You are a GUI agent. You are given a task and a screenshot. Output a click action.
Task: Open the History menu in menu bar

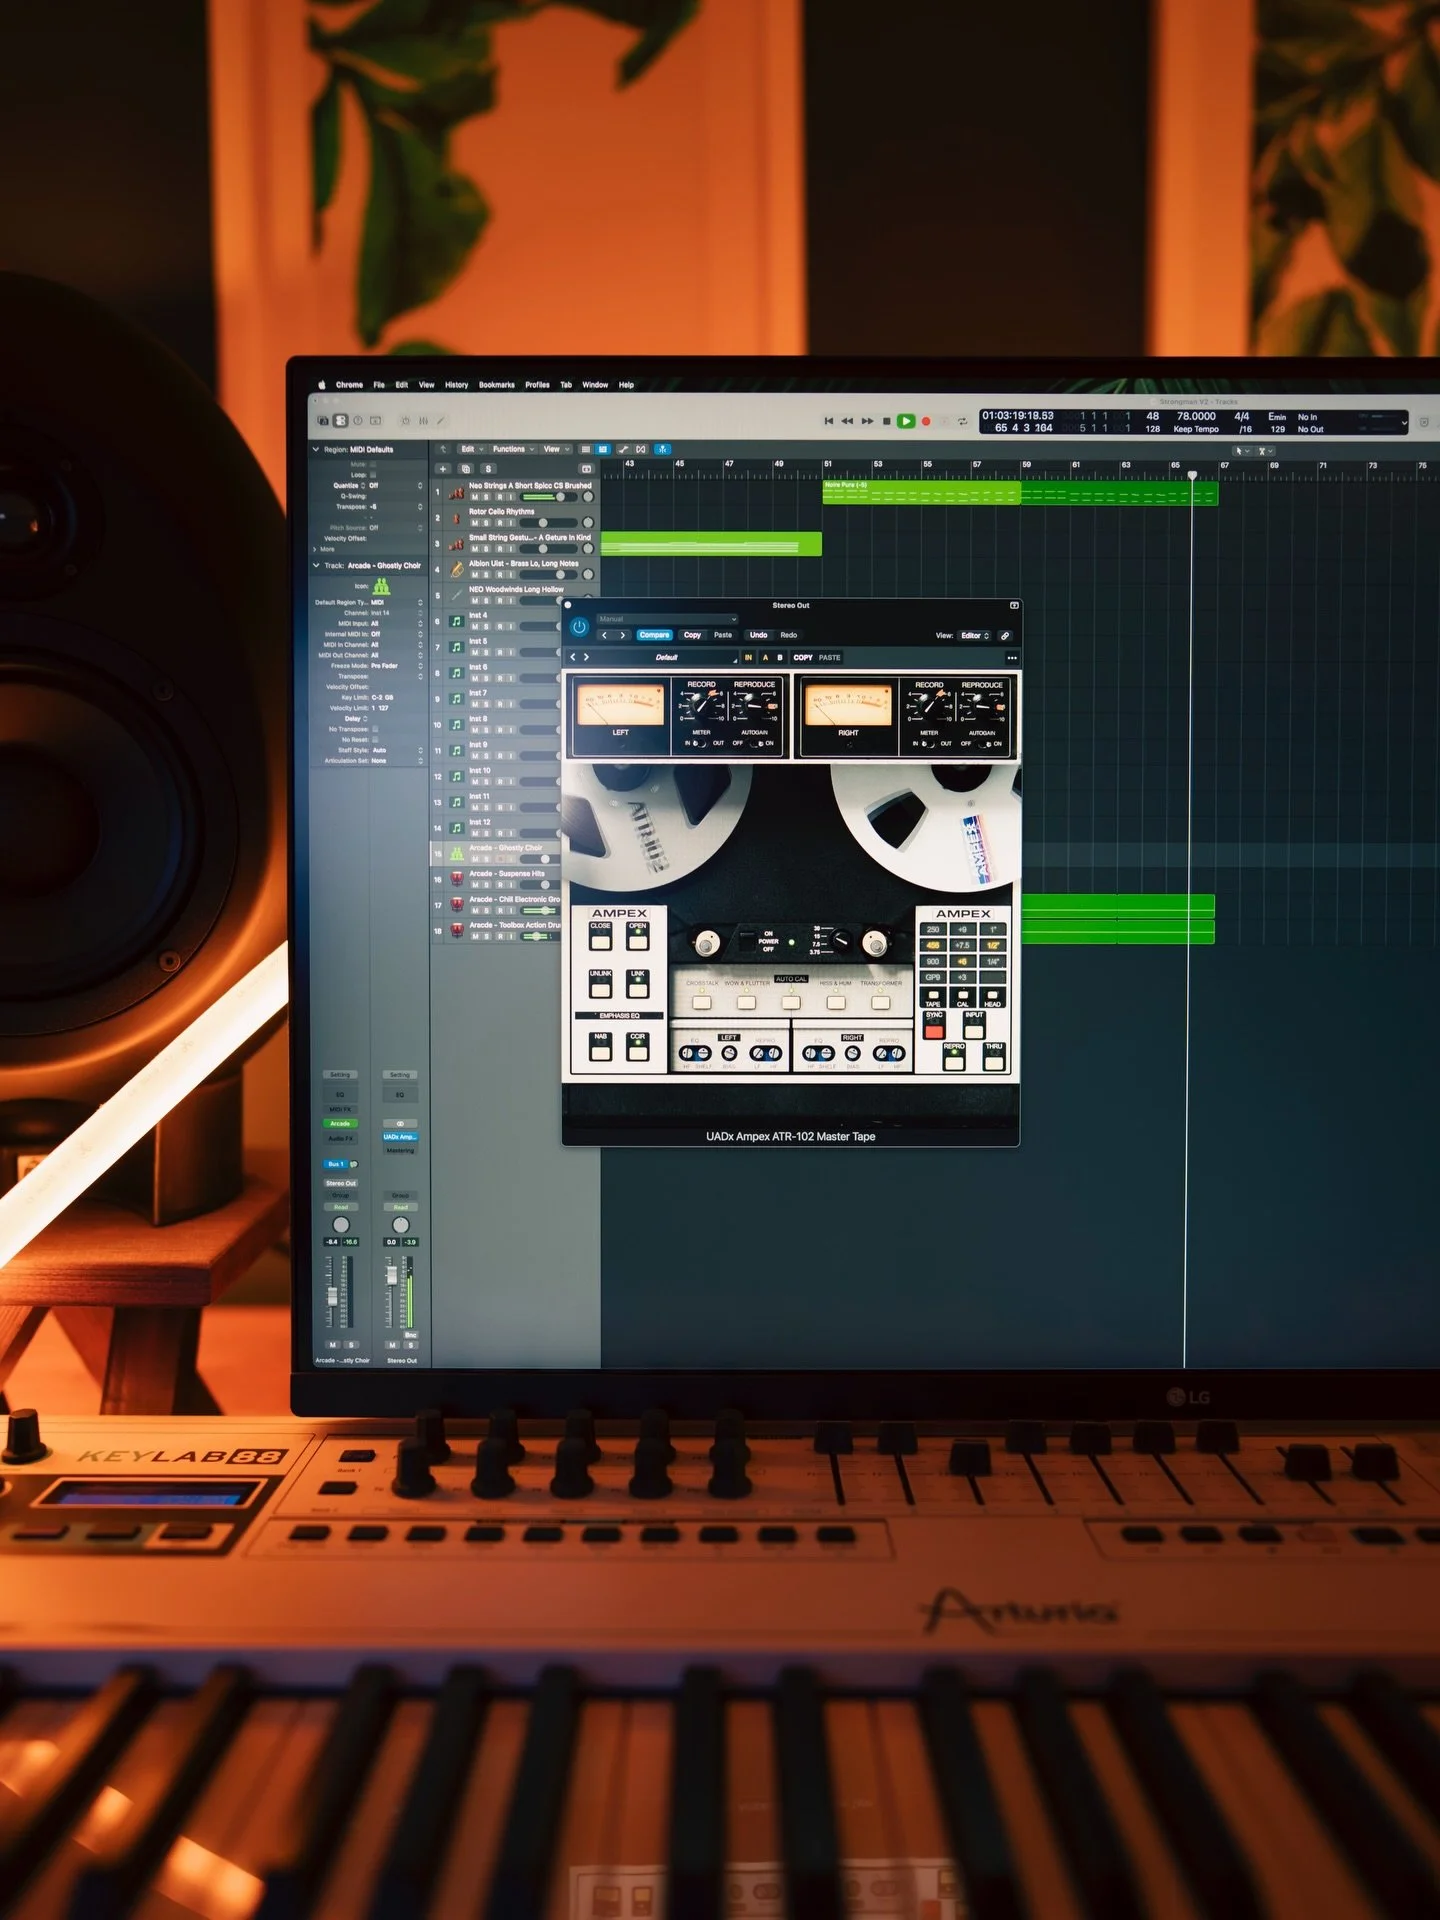(x=456, y=385)
